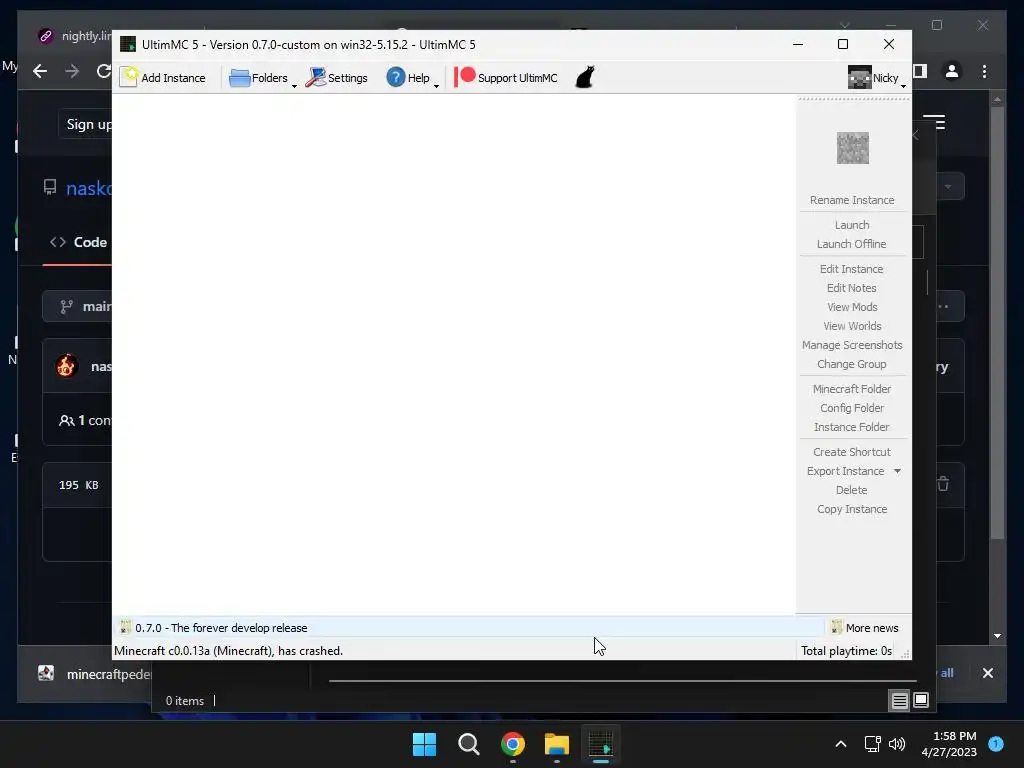Click the Support UltimMC Patreon button

[506, 78]
